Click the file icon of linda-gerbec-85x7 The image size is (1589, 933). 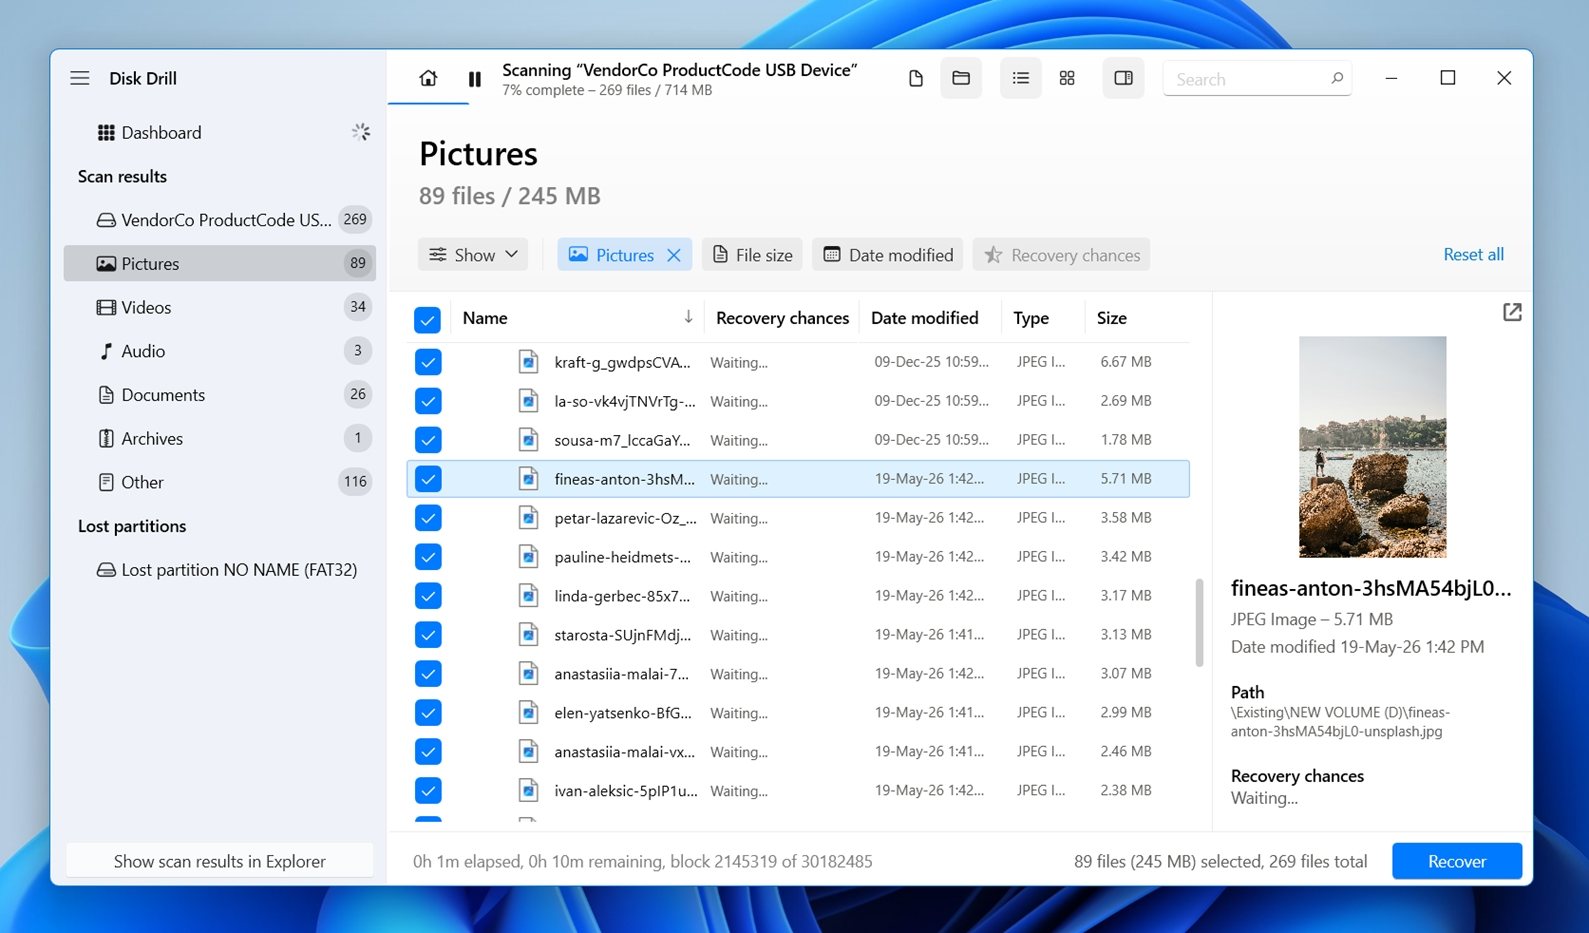(528, 596)
